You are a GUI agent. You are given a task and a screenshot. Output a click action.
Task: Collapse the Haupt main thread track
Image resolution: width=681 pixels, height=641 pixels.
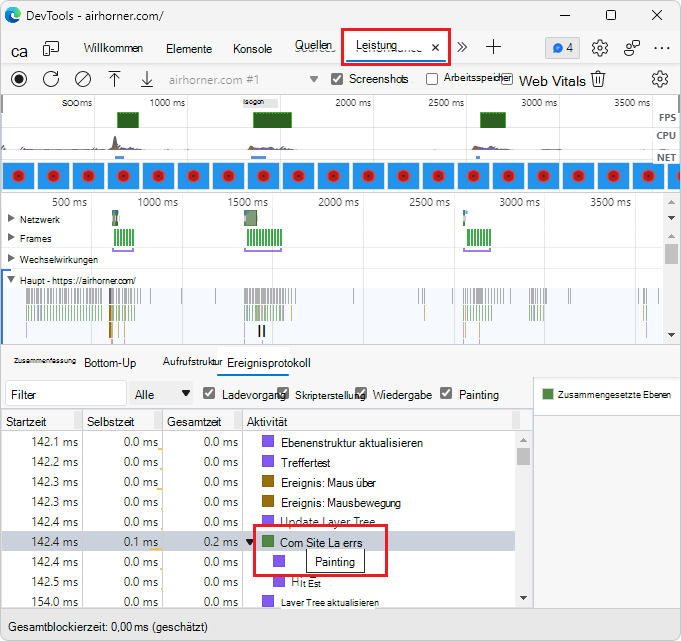11,280
